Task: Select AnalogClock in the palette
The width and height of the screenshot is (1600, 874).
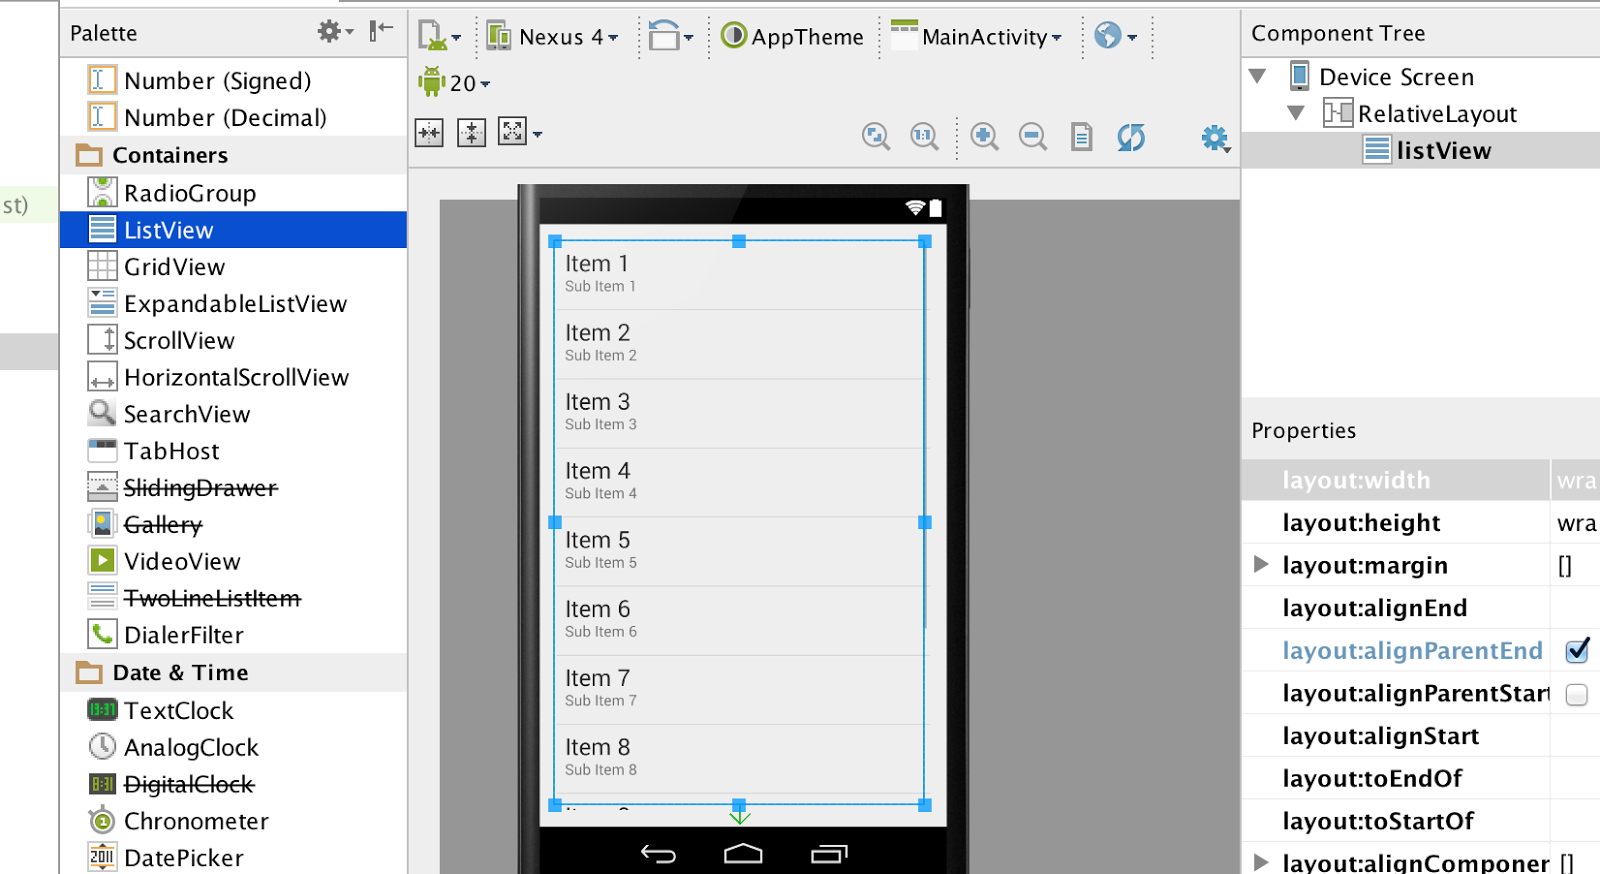Action: click(233, 747)
